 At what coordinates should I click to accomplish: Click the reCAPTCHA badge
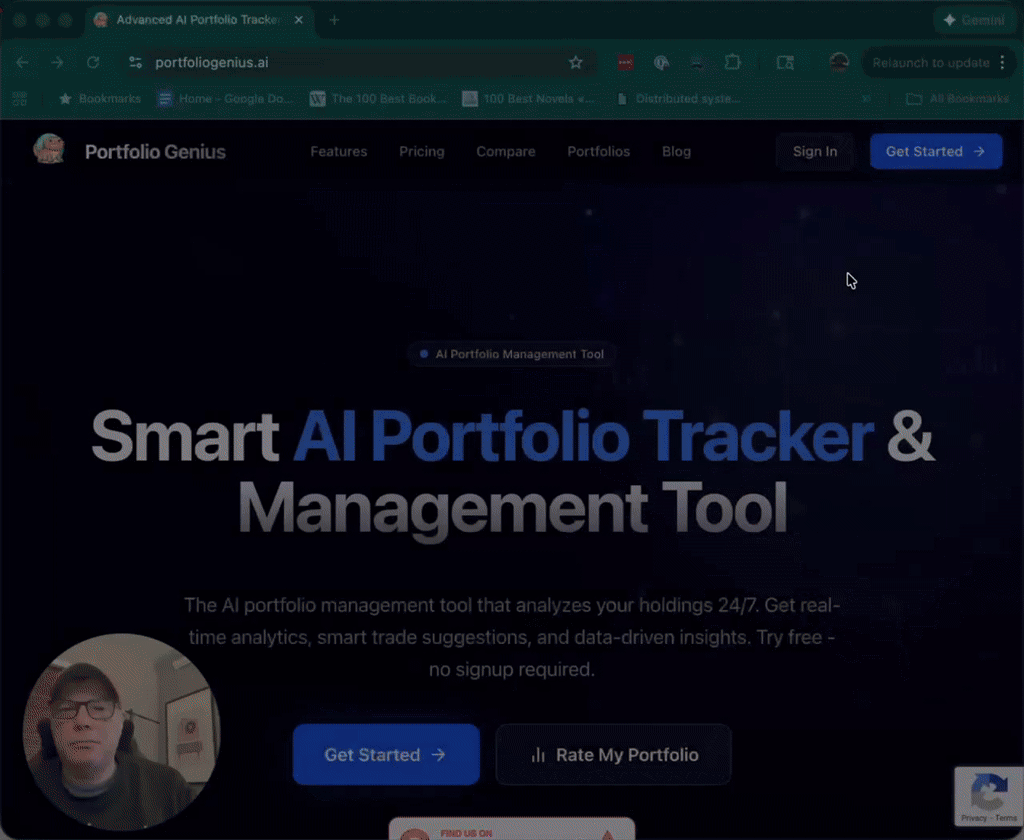989,796
